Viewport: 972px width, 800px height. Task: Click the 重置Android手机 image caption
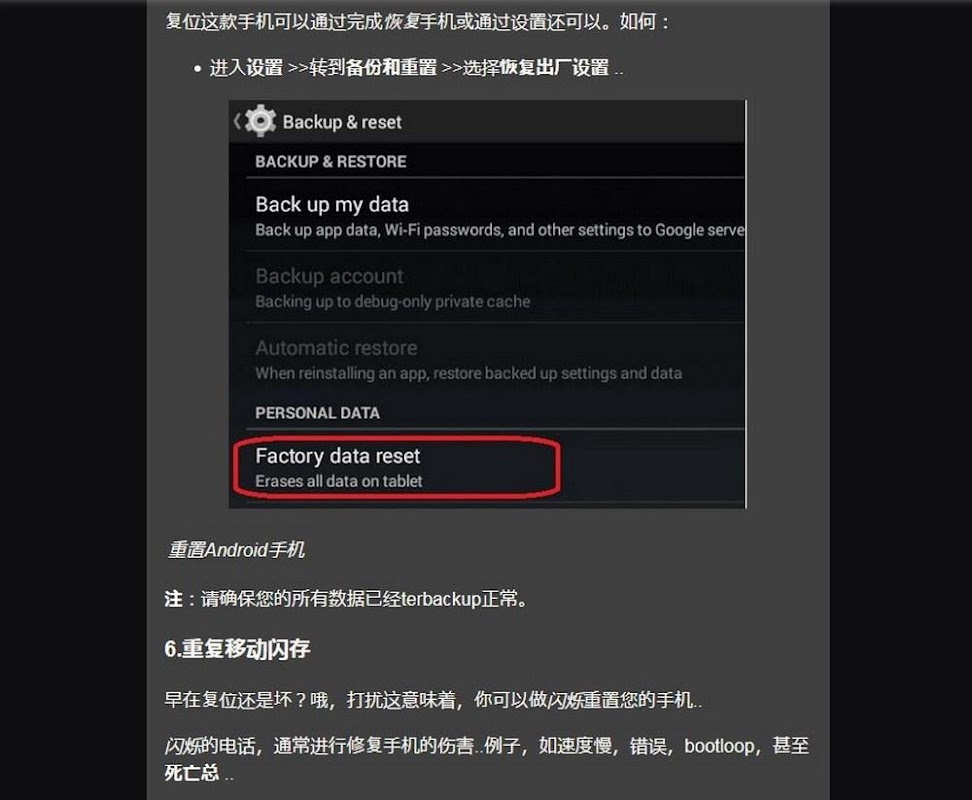(236, 550)
